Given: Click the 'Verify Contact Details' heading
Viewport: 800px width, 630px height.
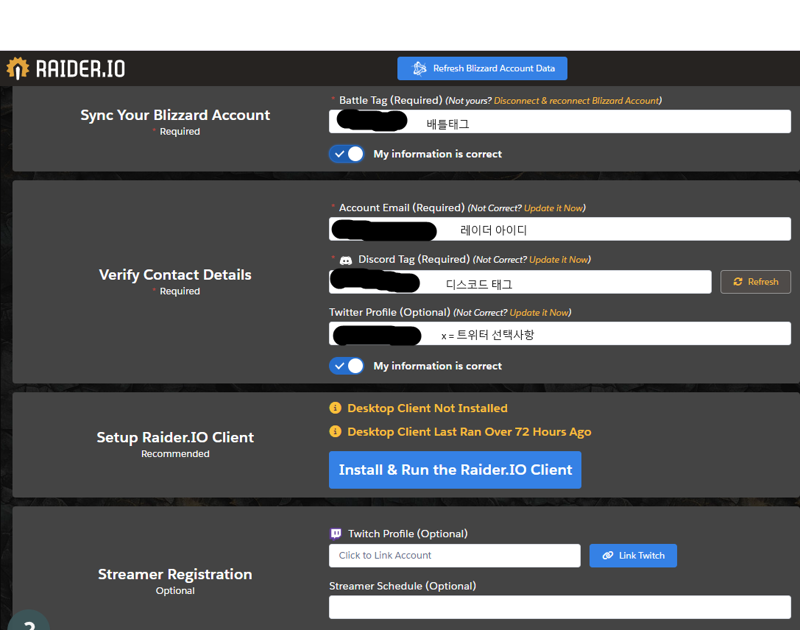Looking at the screenshot, I should [x=175, y=275].
